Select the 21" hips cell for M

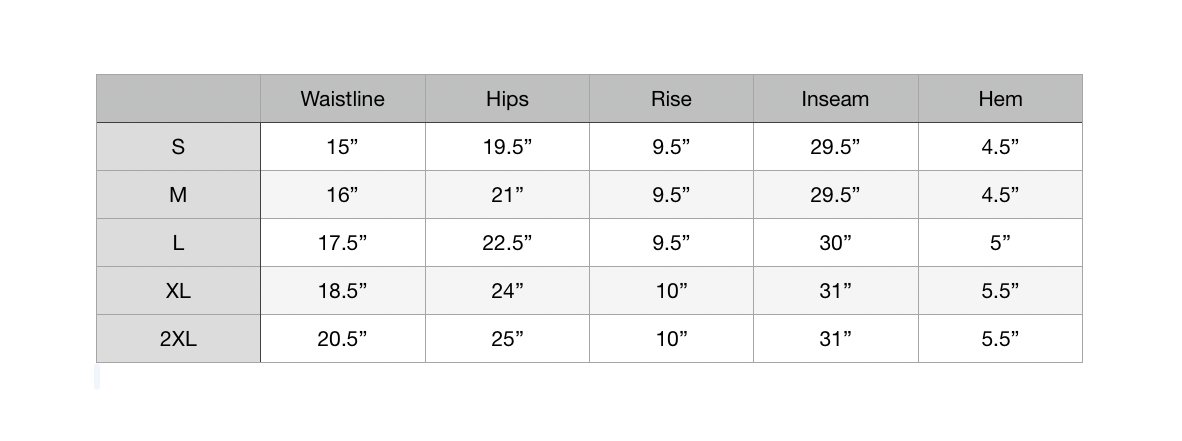507,195
